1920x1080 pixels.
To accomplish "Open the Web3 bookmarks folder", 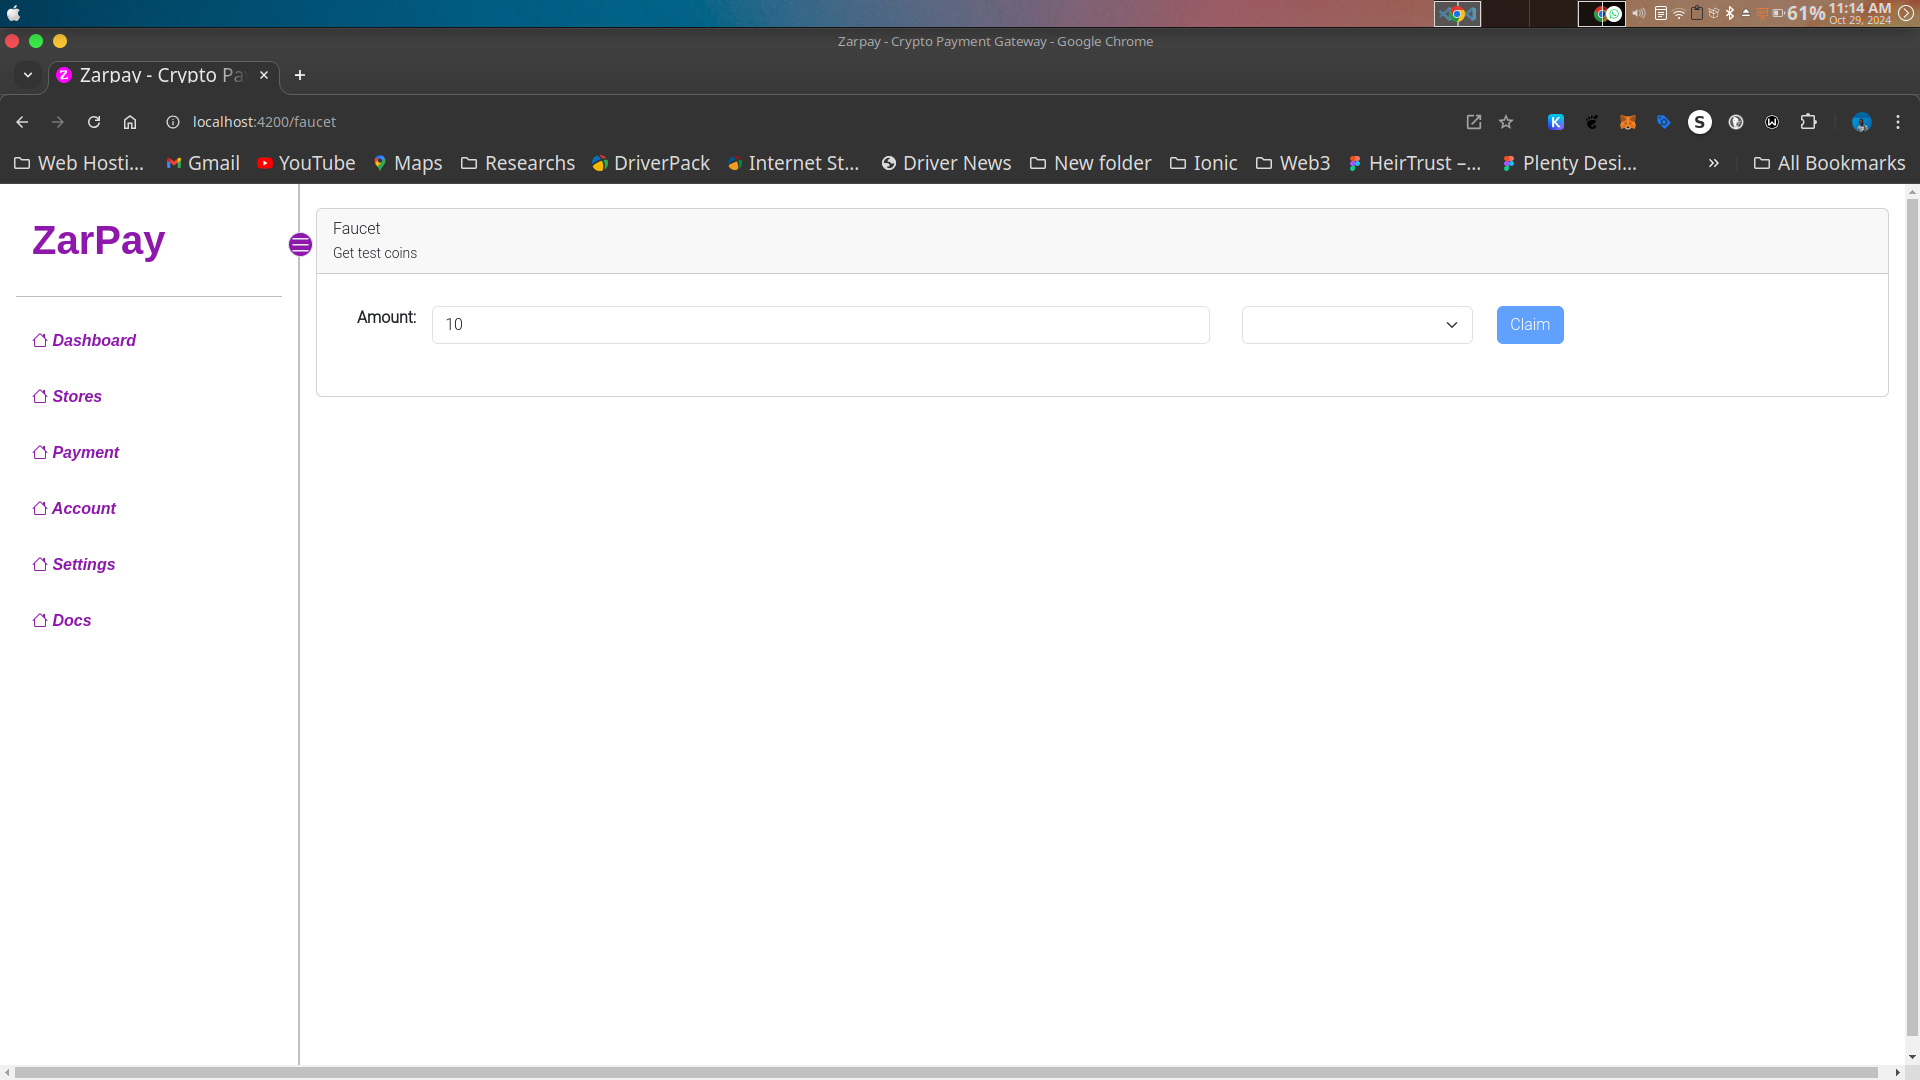I will (x=1293, y=163).
